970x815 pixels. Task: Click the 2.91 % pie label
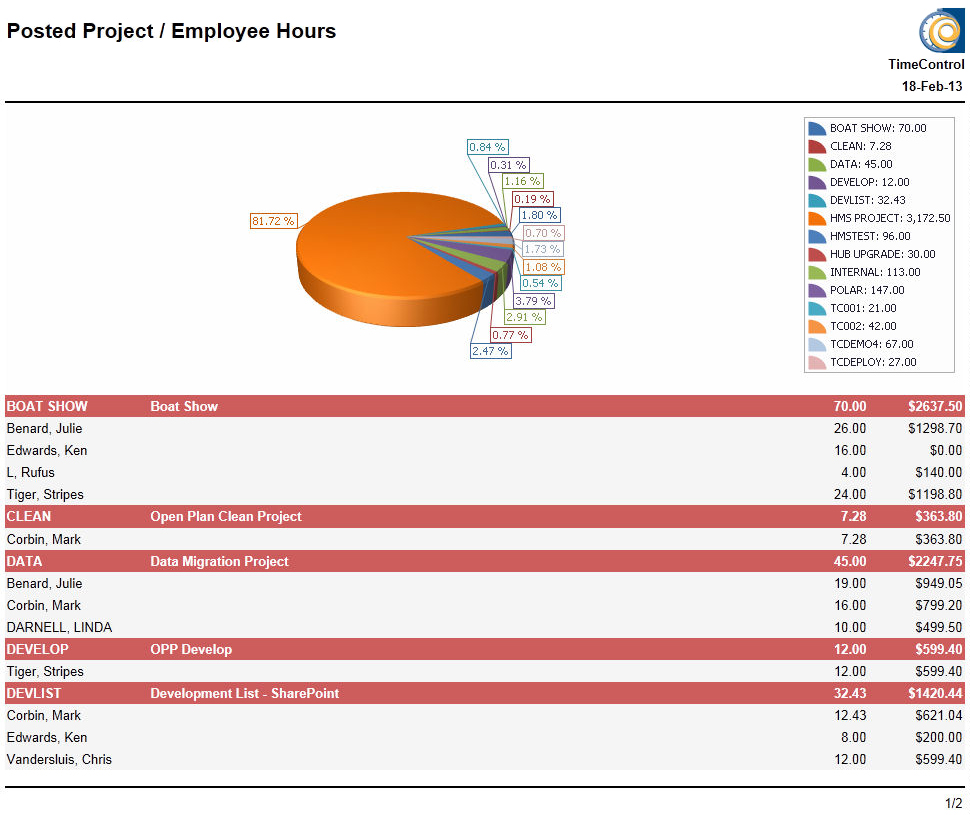pyautogui.click(x=524, y=317)
